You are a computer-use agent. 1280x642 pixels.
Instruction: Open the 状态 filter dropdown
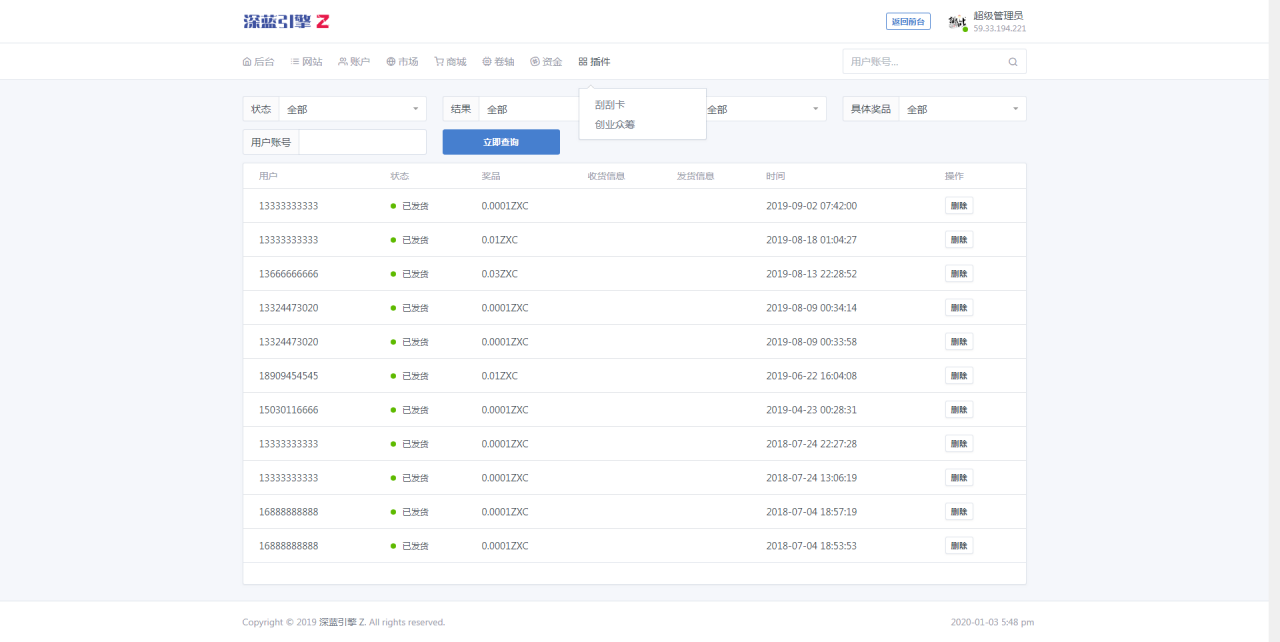coord(351,108)
